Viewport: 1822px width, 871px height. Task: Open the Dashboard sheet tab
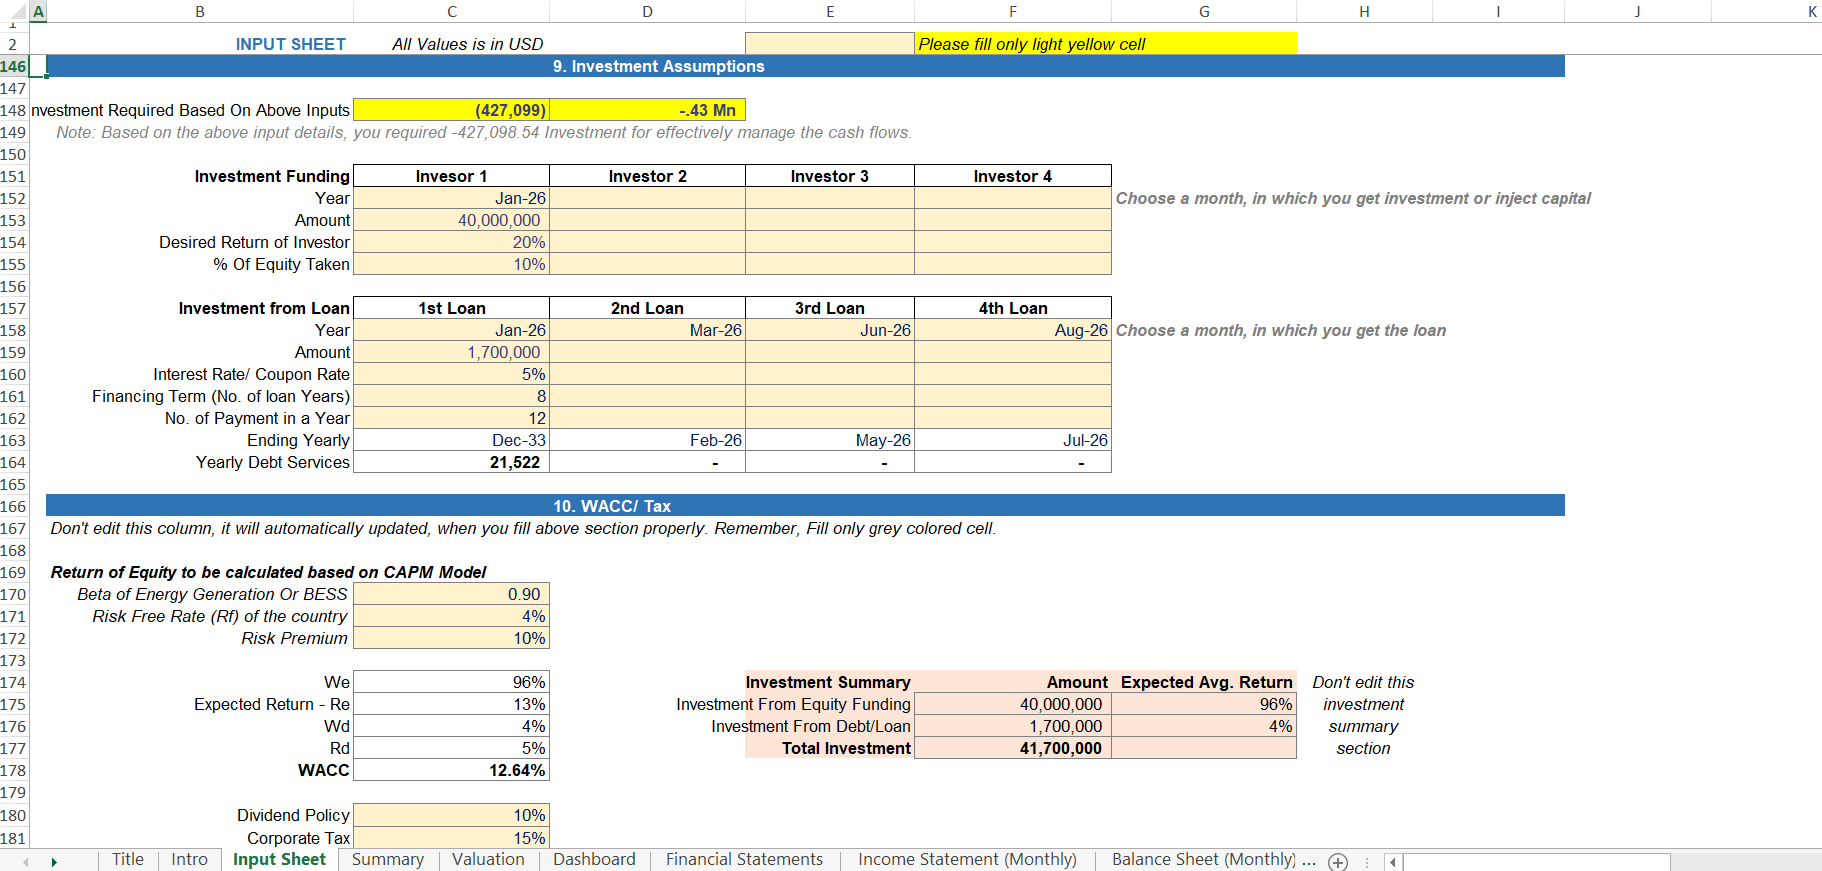click(594, 859)
